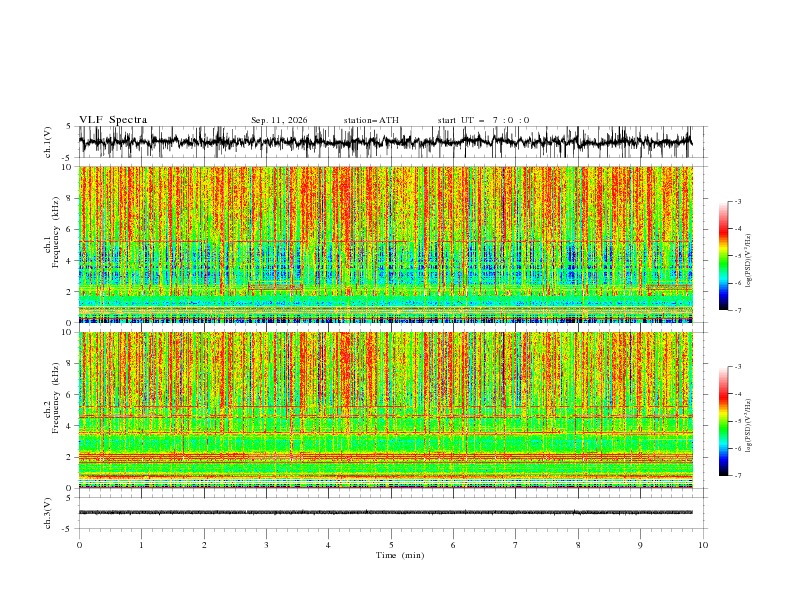792x612 pixels.
Task: Click the 5 minute tick on time axis
Action: tap(391, 545)
